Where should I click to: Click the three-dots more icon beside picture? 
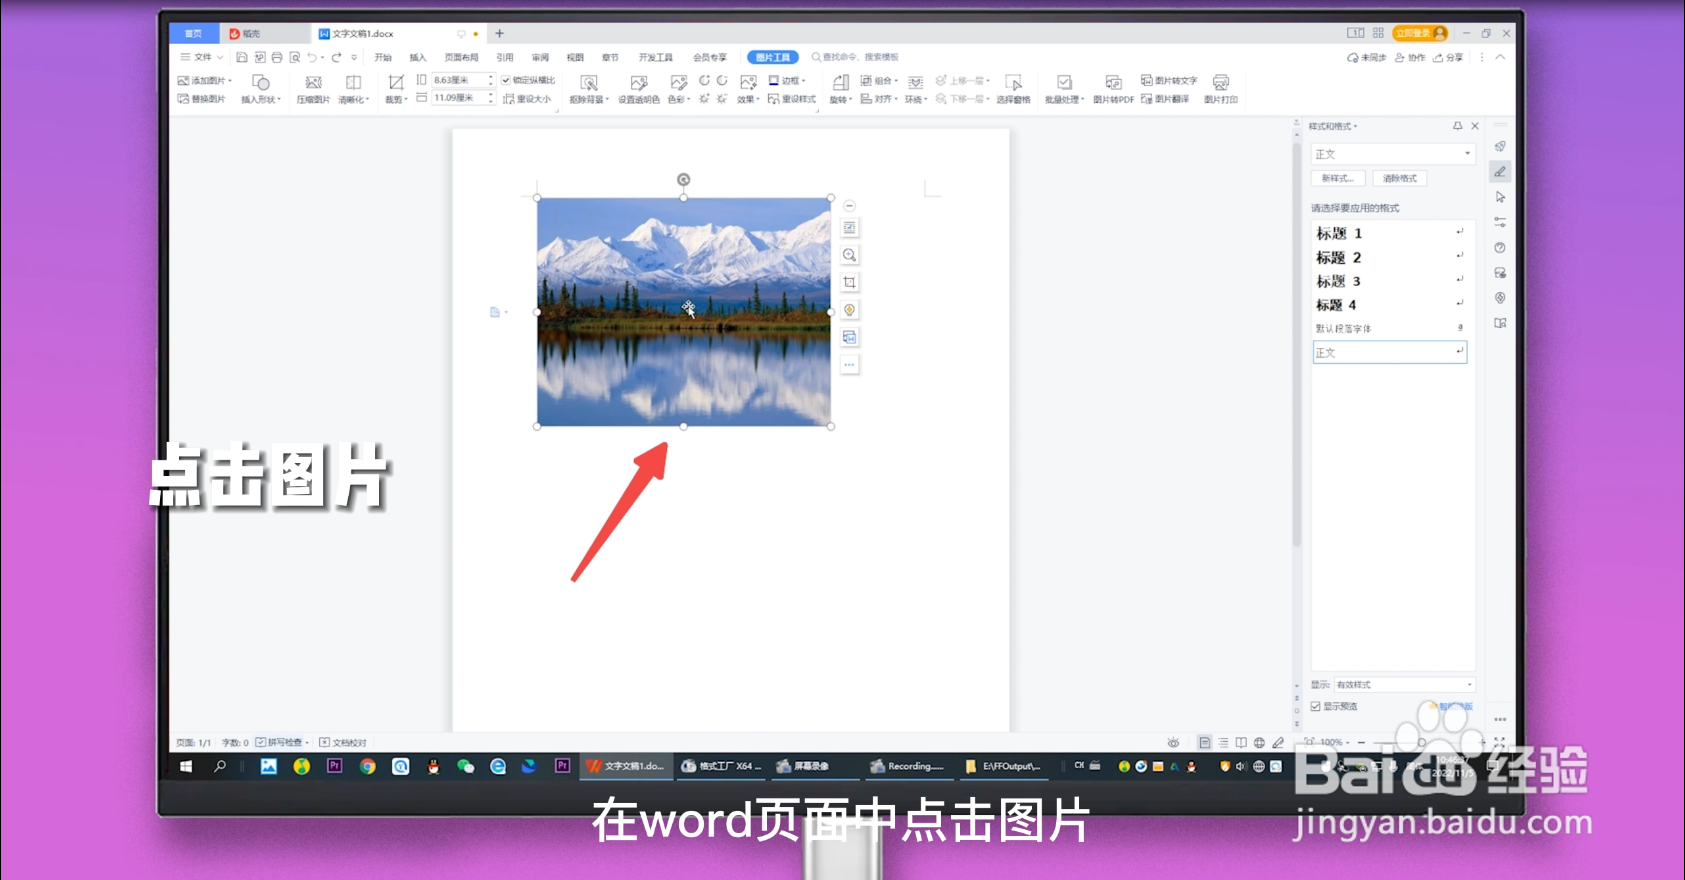(x=849, y=365)
